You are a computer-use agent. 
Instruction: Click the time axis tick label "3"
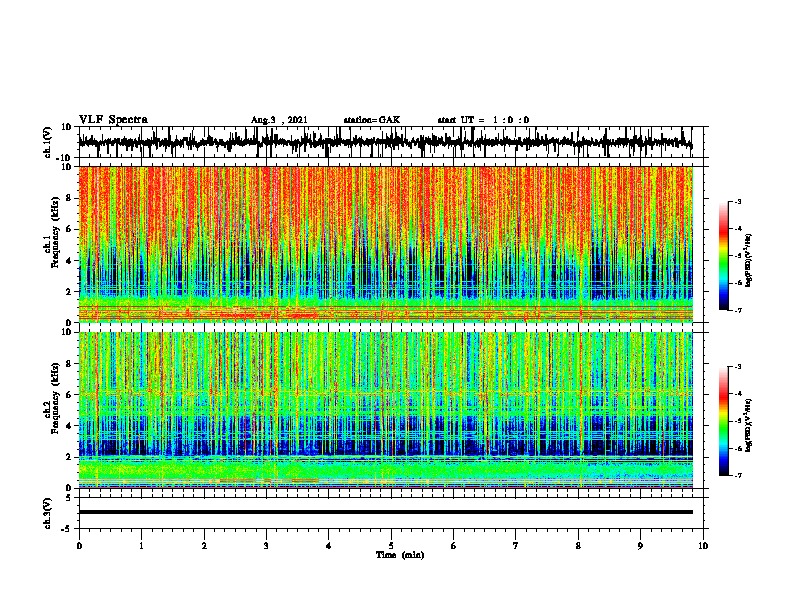(x=266, y=546)
